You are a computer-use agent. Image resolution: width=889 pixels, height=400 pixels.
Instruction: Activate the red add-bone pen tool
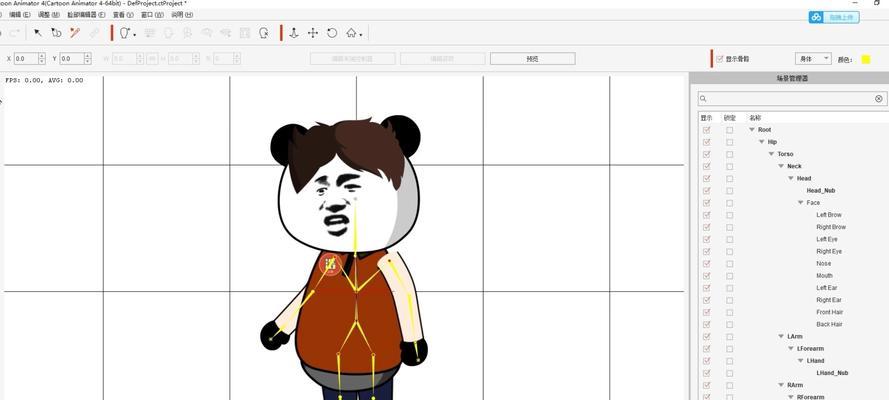pyautogui.click(x=75, y=33)
